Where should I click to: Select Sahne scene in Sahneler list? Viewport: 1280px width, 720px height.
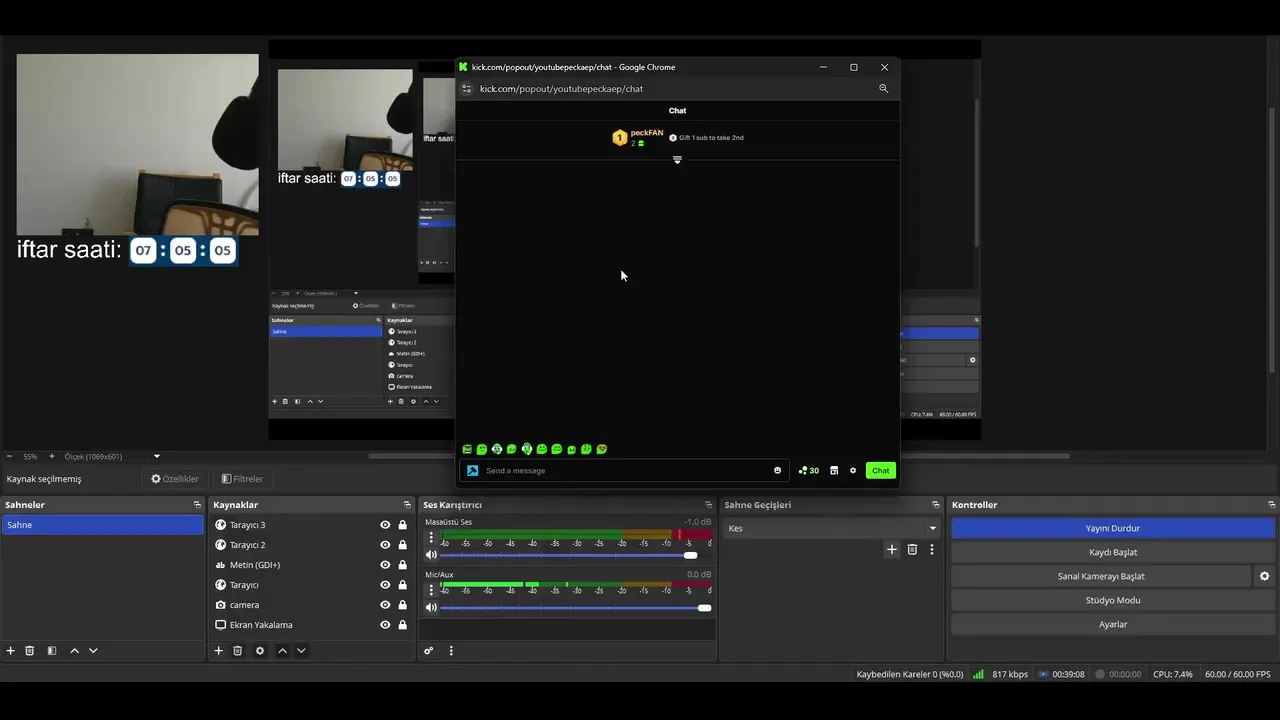pyautogui.click(x=102, y=525)
